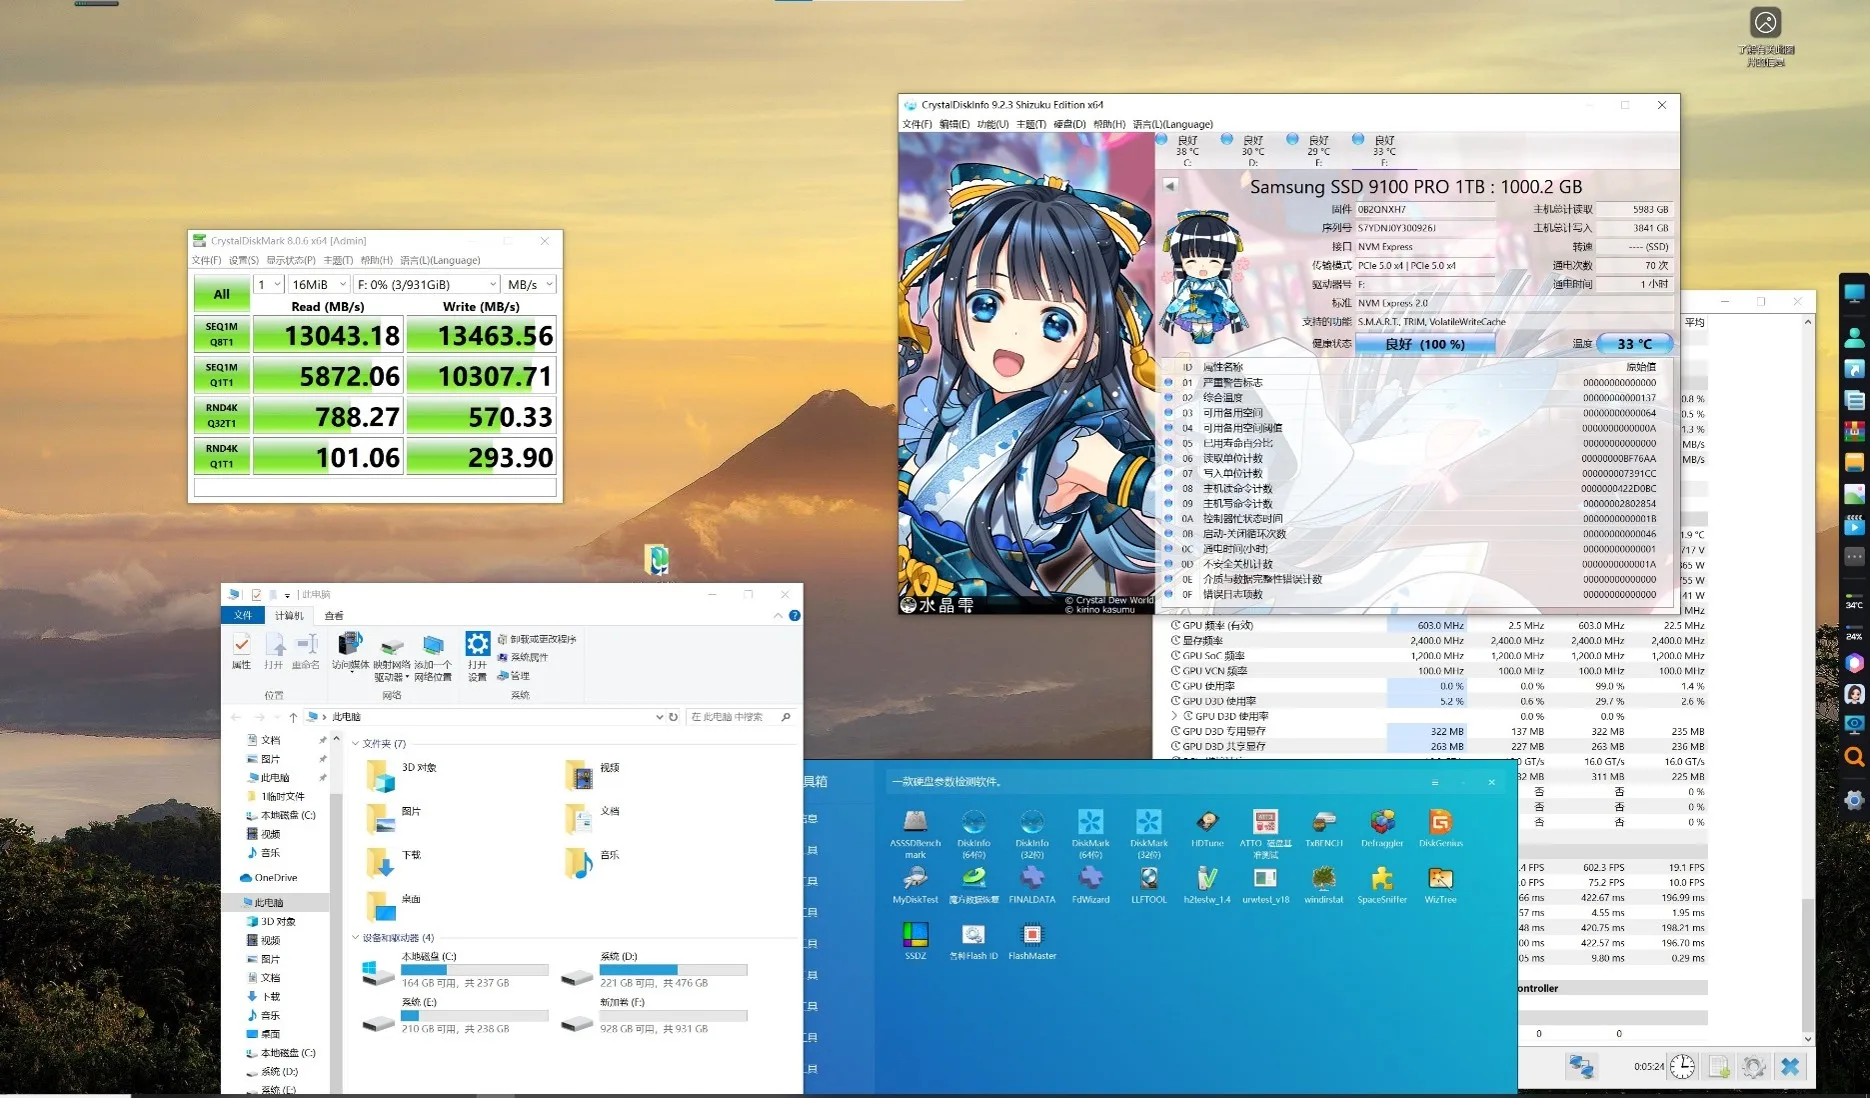This screenshot has height=1098, width=1870.
Task: Open the F: drive selection dropdown in CrystalDiskMark
Action: (x=427, y=285)
